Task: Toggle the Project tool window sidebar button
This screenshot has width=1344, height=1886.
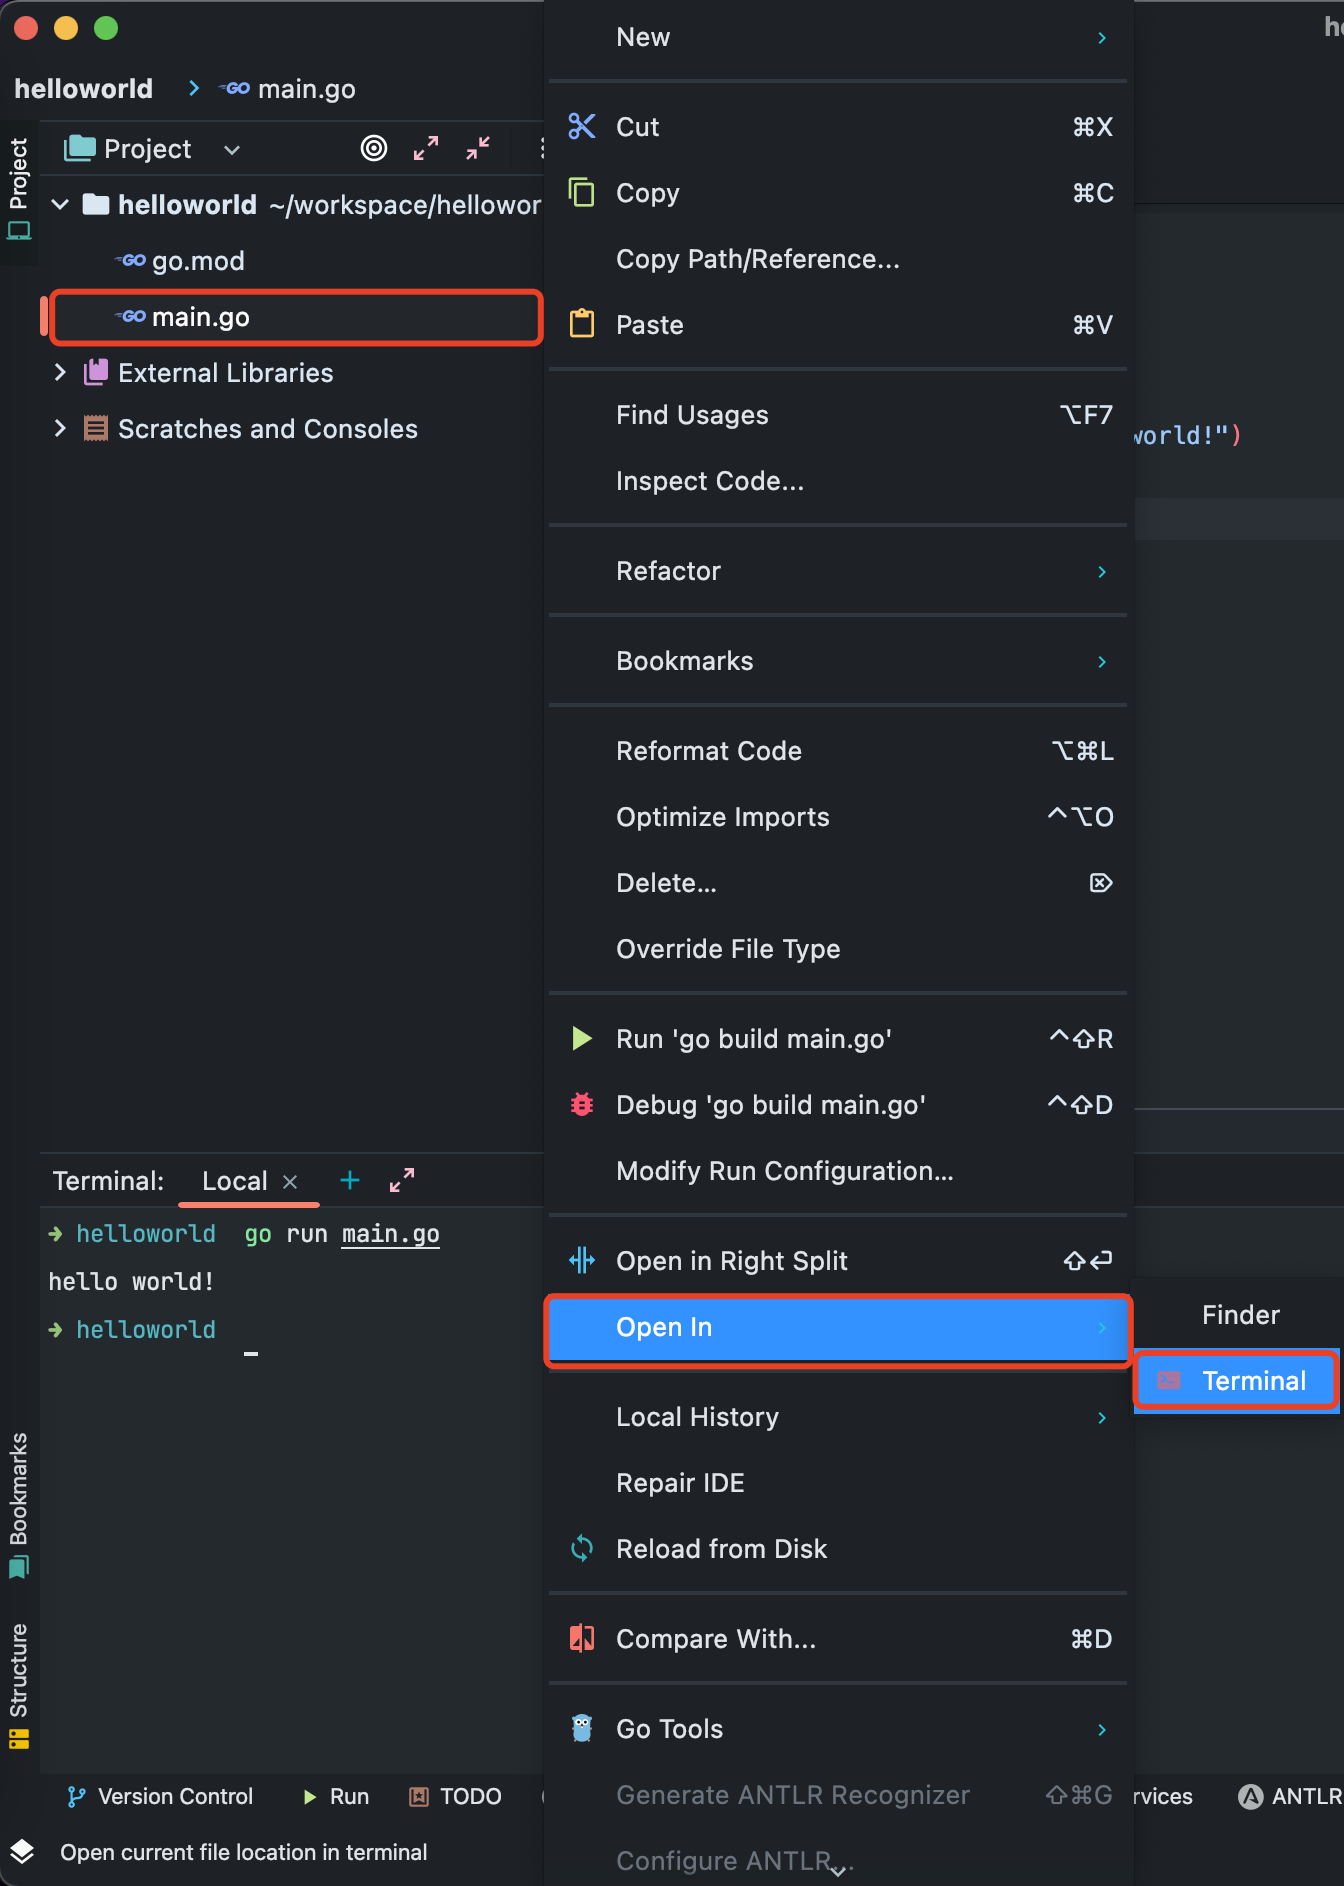Action: pos(19,188)
